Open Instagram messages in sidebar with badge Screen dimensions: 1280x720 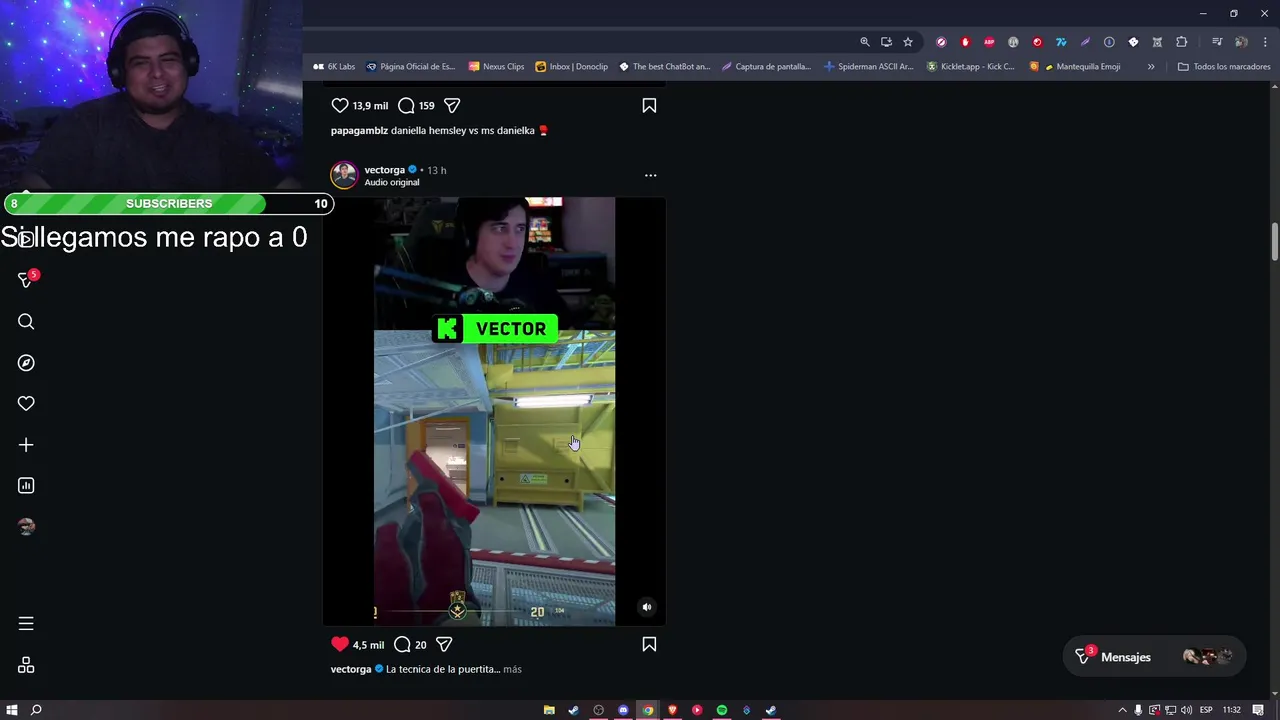click(26, 280)
